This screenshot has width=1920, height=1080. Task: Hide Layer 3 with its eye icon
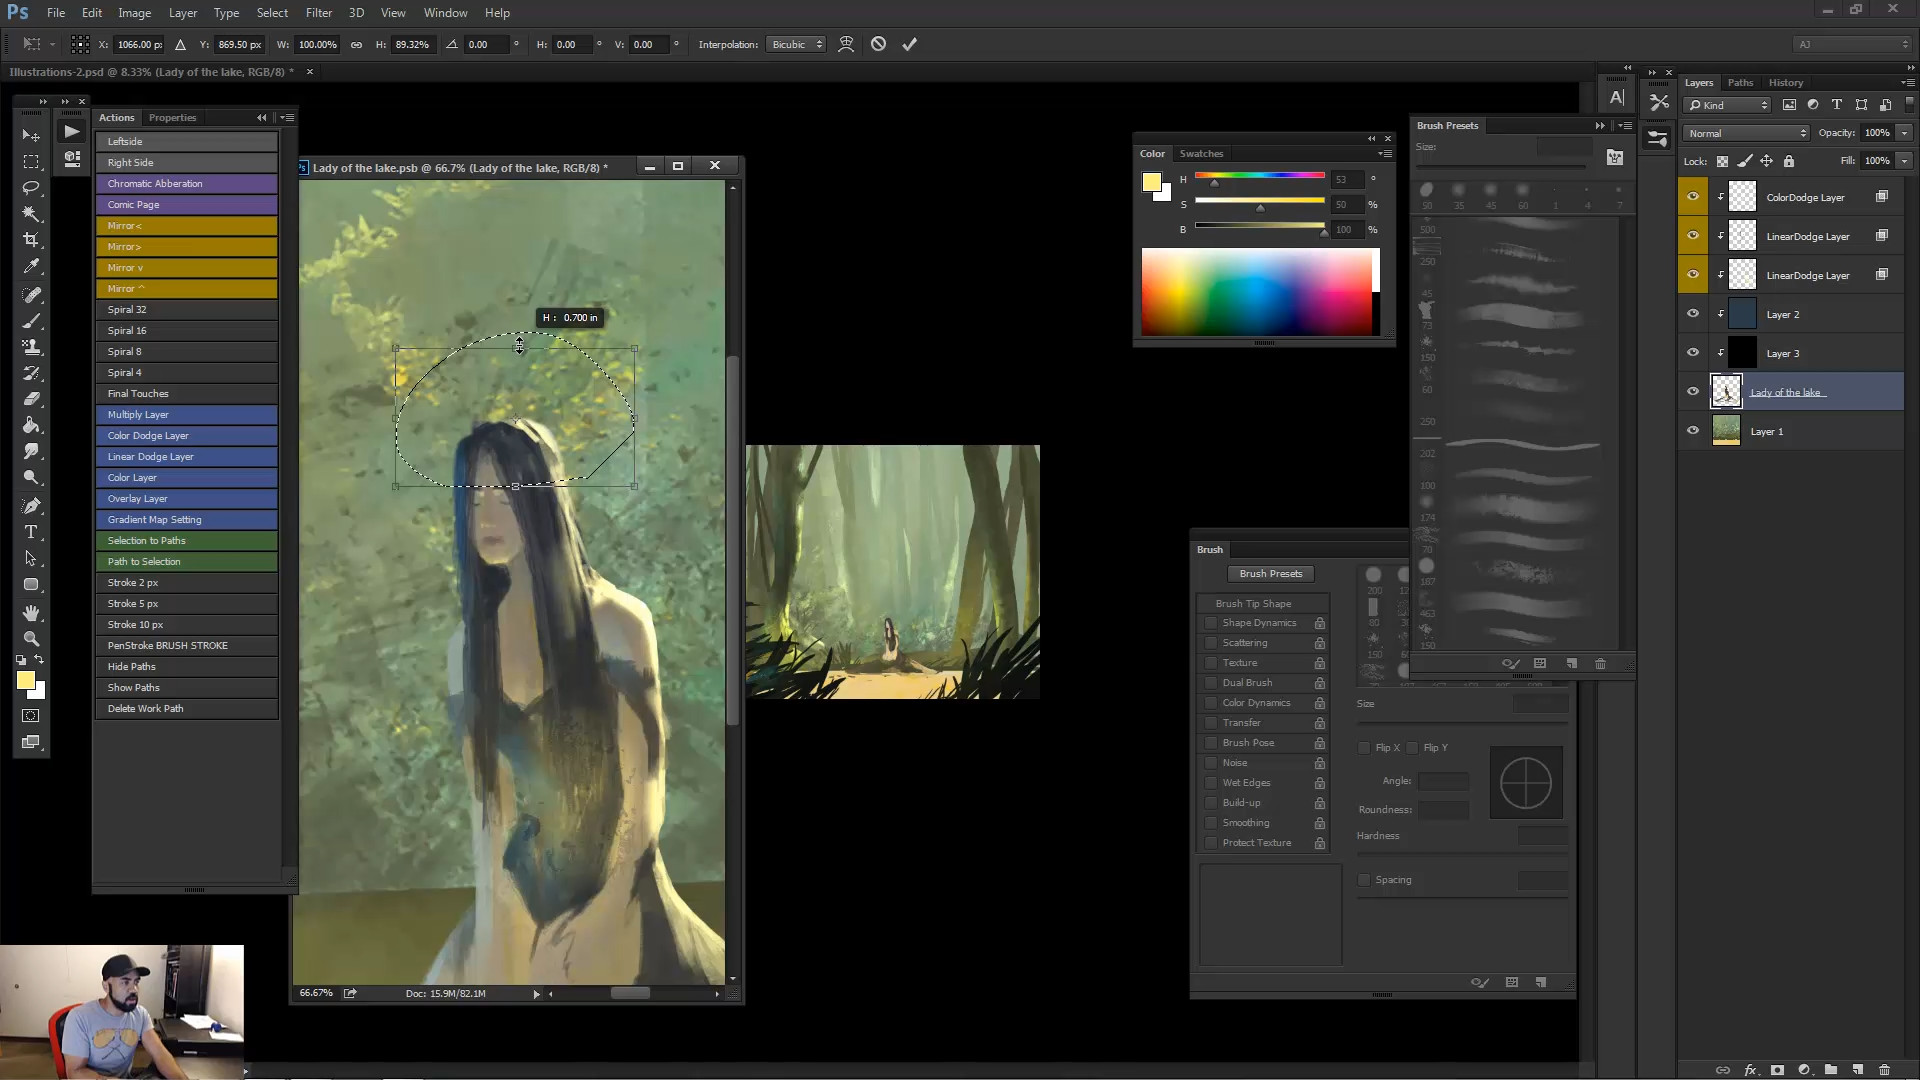pyautogui.click(x=1693, y=353)
